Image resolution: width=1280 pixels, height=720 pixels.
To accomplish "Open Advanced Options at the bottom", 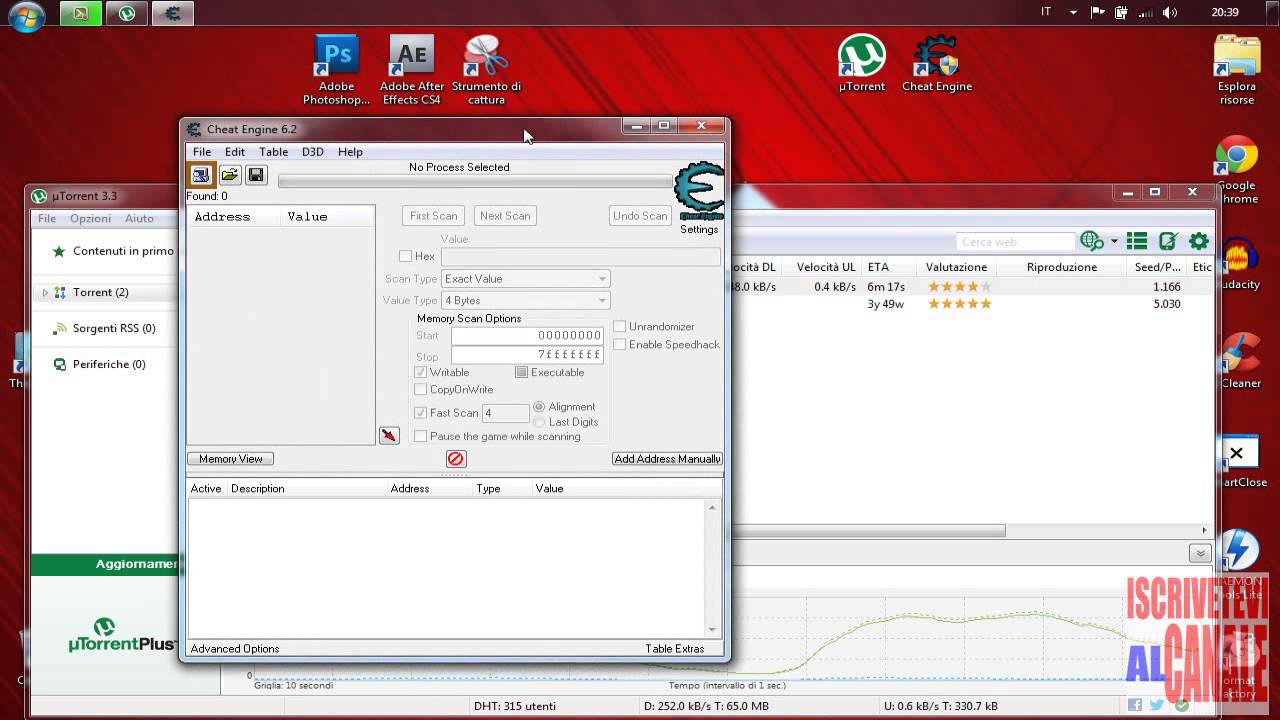I will pyautogui.click(x=235, y=649).
